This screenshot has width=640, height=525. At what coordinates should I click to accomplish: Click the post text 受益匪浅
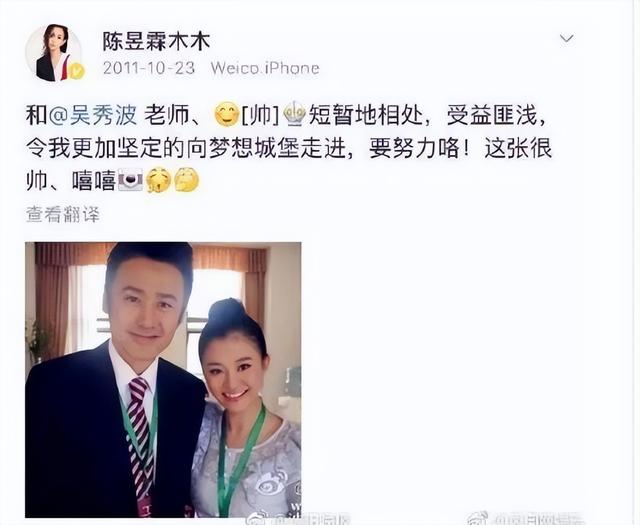(x=496, y=116)
